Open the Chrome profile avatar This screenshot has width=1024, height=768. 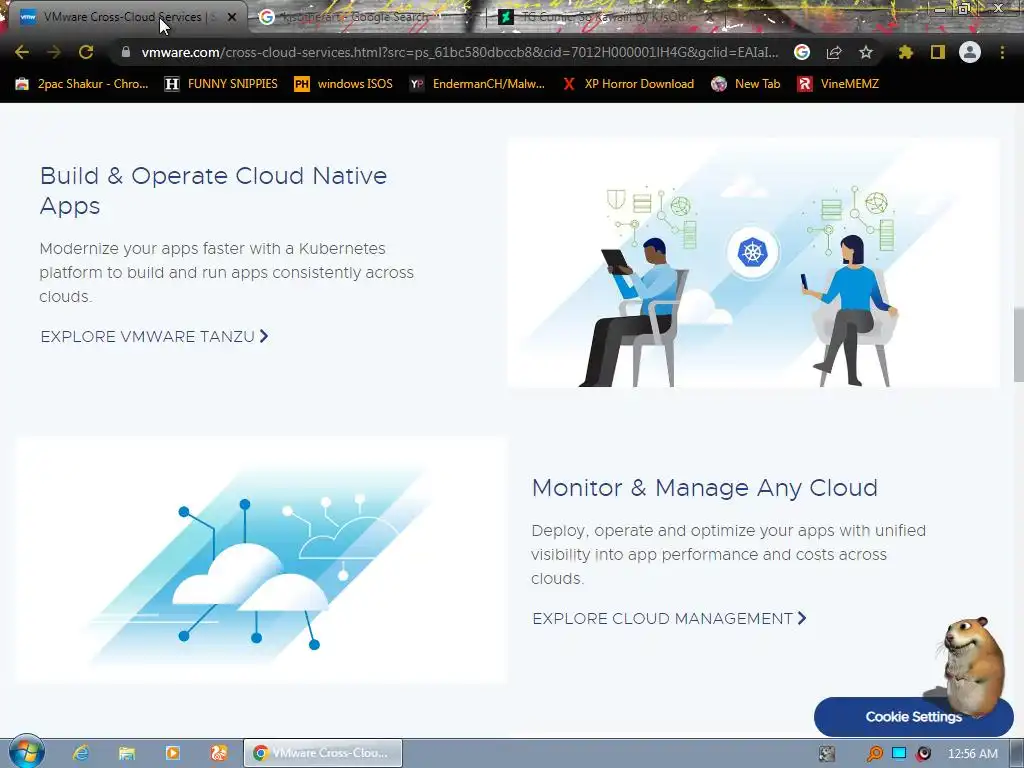[970, 52]
